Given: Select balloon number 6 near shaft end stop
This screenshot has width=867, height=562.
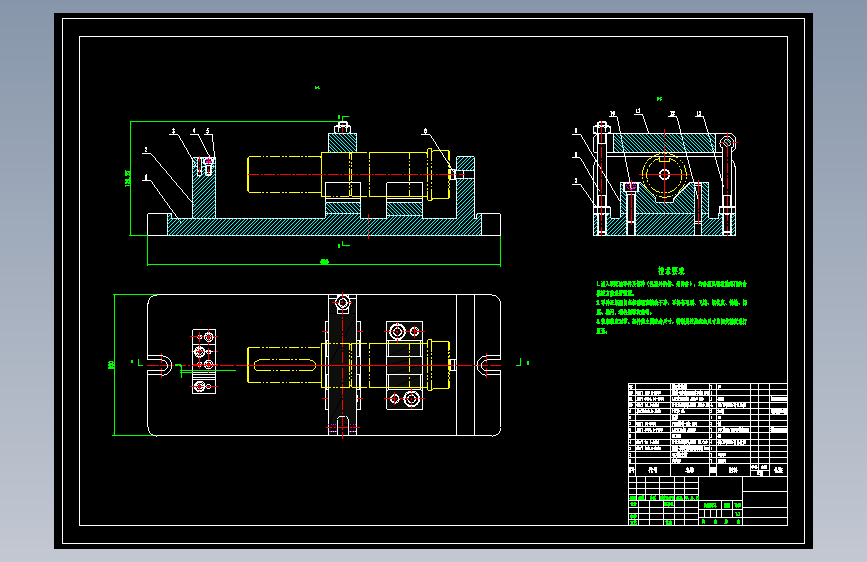Looking at the screenshot, I should [425, 132].
